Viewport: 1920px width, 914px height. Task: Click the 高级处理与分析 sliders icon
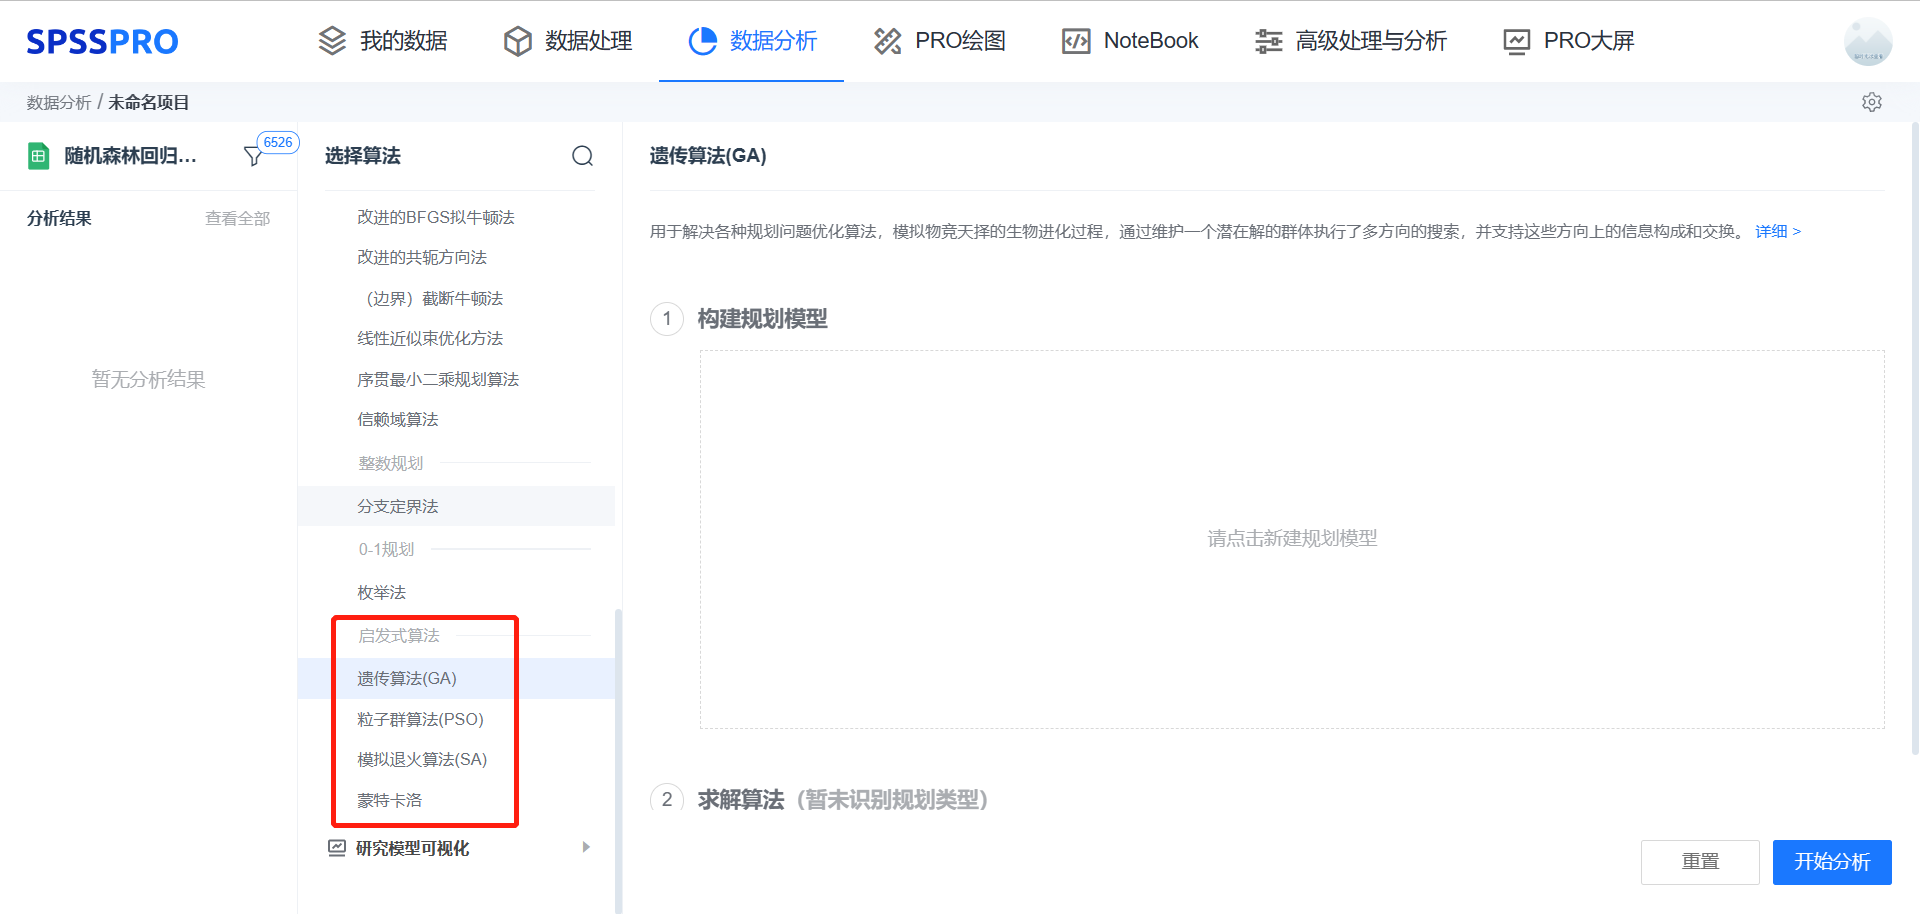1269,41
